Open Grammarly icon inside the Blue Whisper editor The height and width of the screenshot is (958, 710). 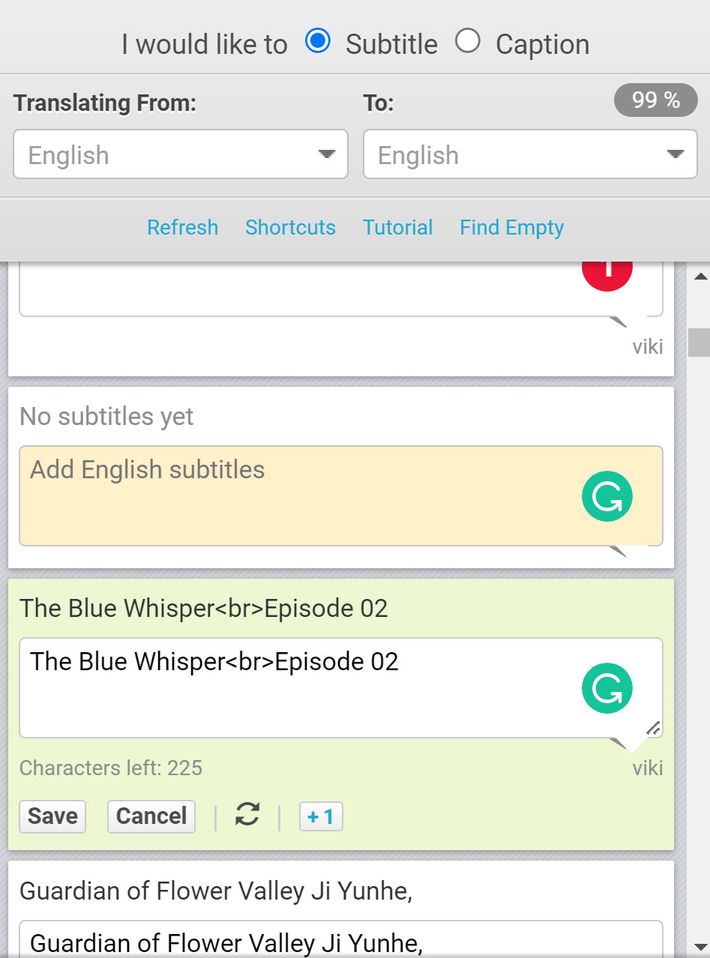(x=606, y=687)
